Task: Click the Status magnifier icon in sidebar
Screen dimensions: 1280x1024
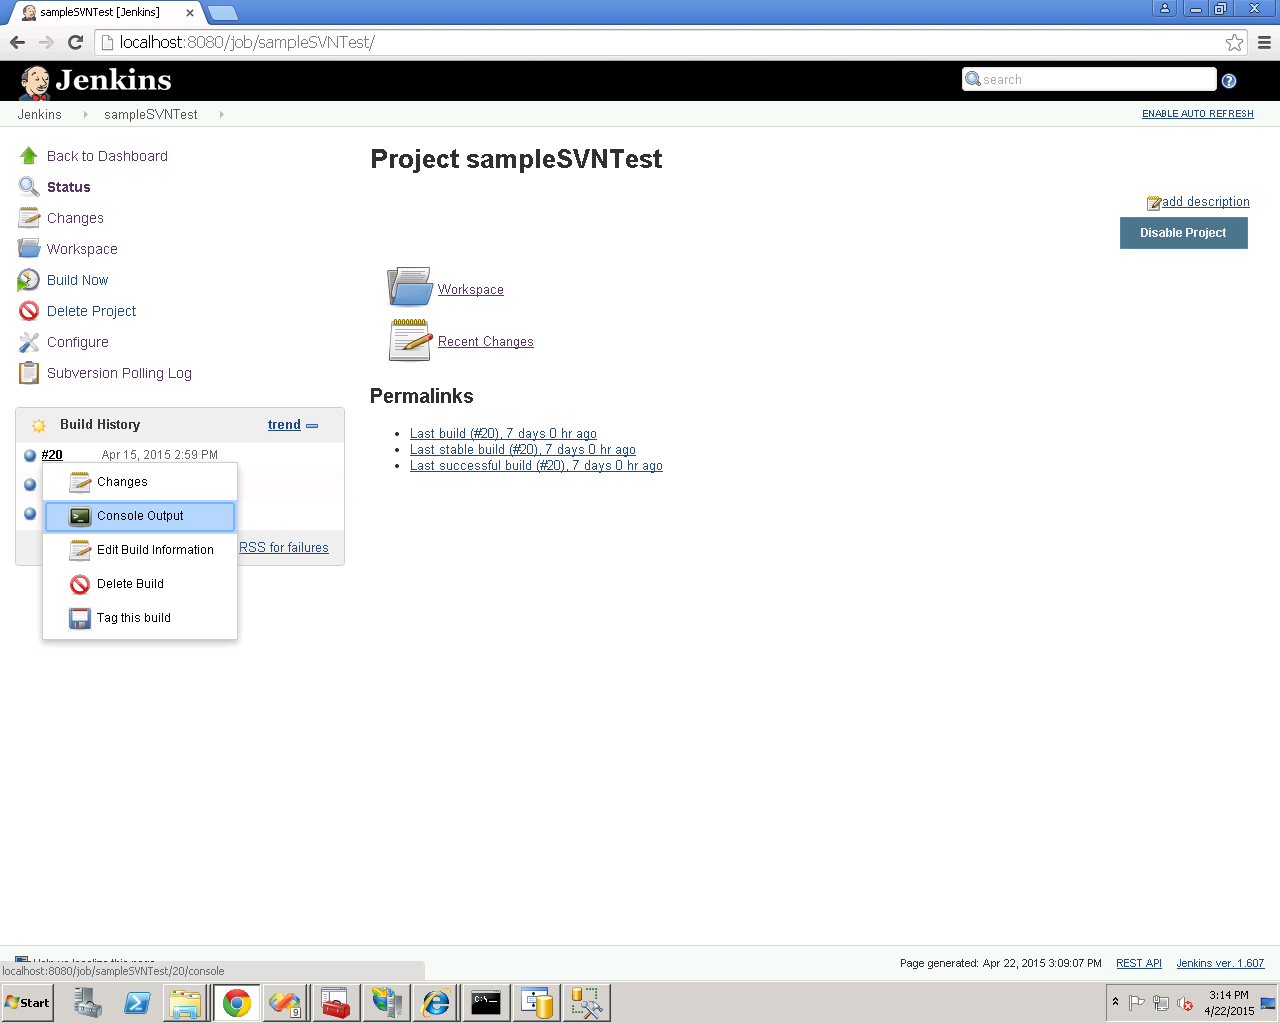Action: coord(29,187)
